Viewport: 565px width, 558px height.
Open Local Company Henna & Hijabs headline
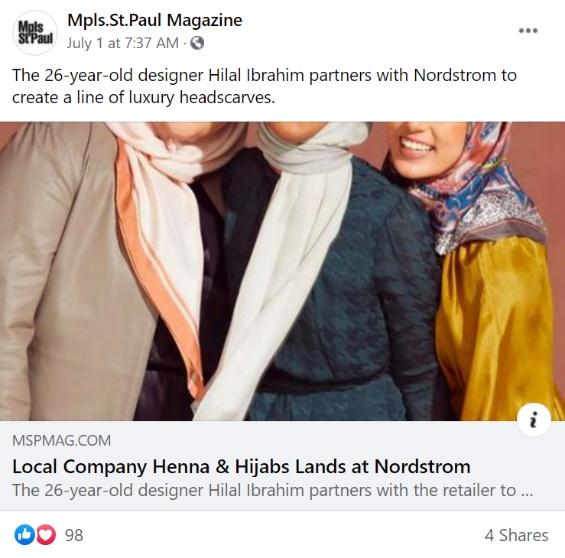(x=241, y=467)
